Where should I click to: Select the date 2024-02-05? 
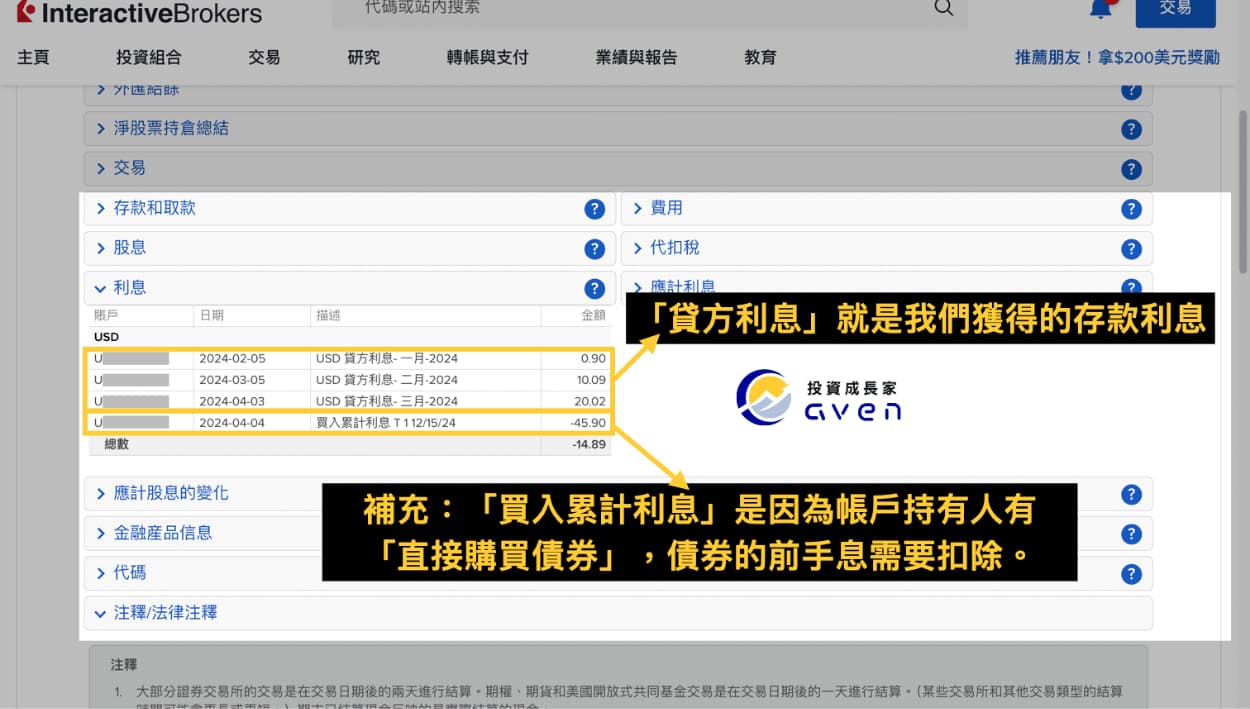tap(232, 358)
